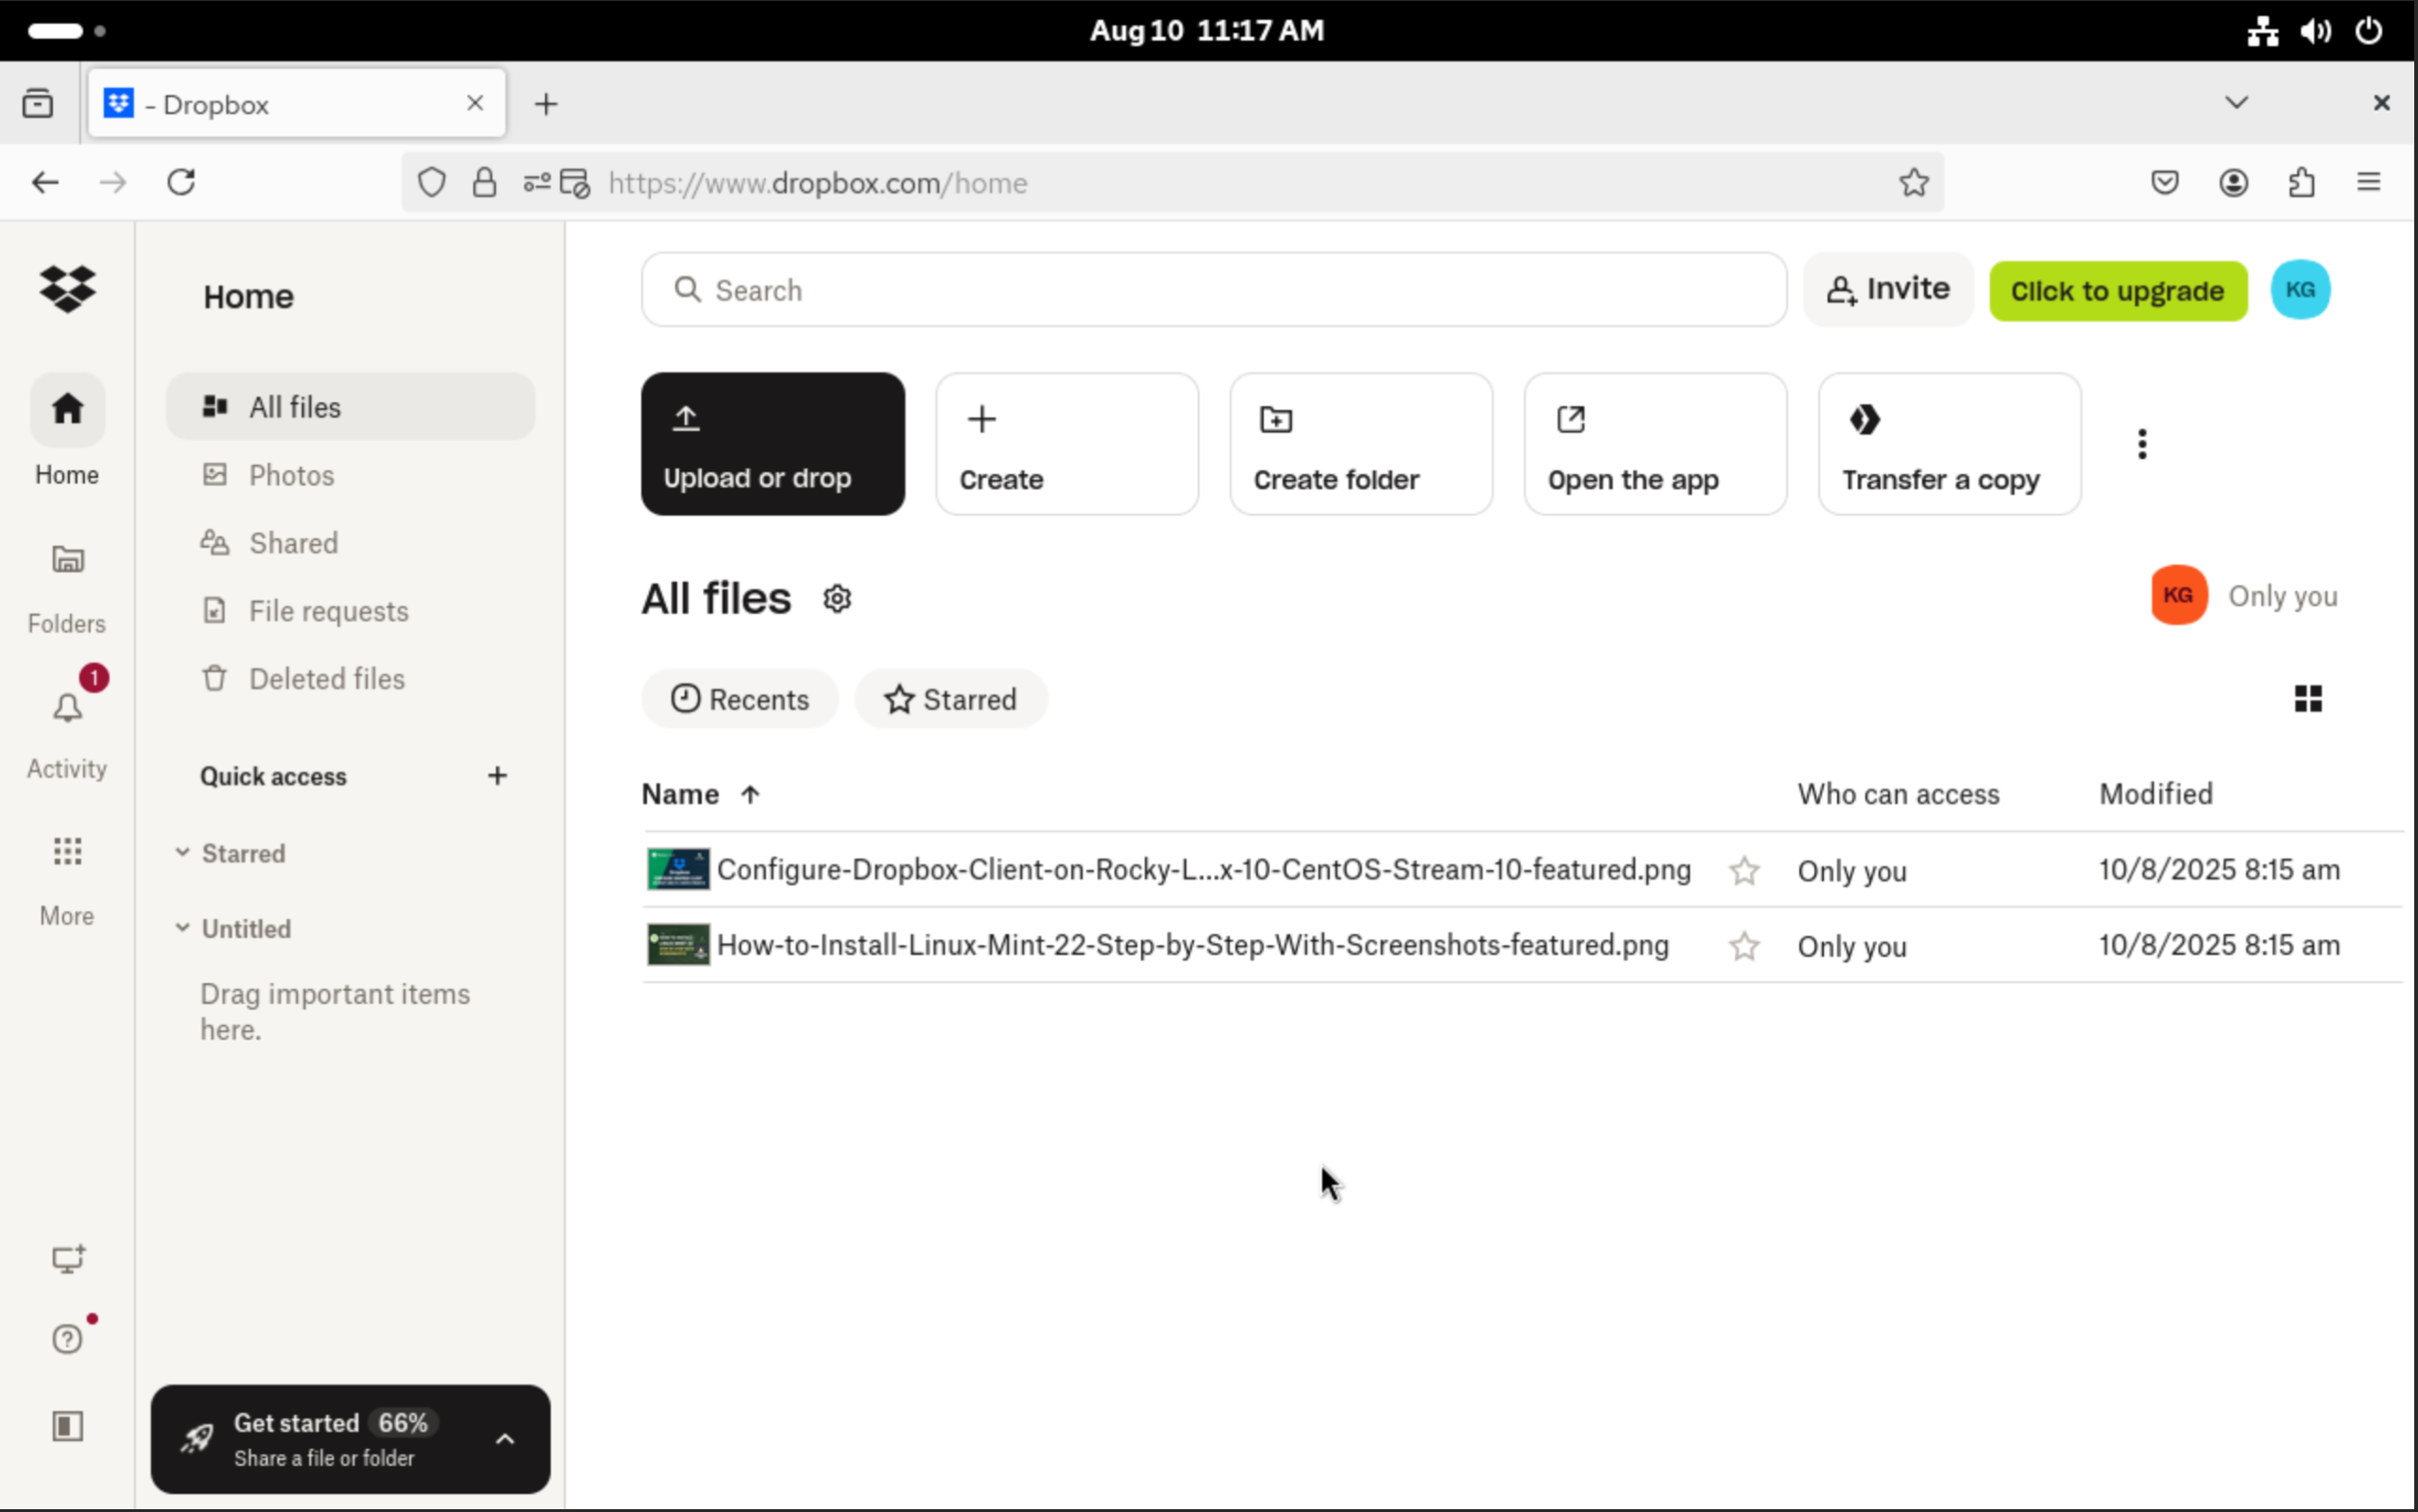Star the Linux Mint screenshots file
This screenshot has width=2418, height=1512.
[1743, 945]
